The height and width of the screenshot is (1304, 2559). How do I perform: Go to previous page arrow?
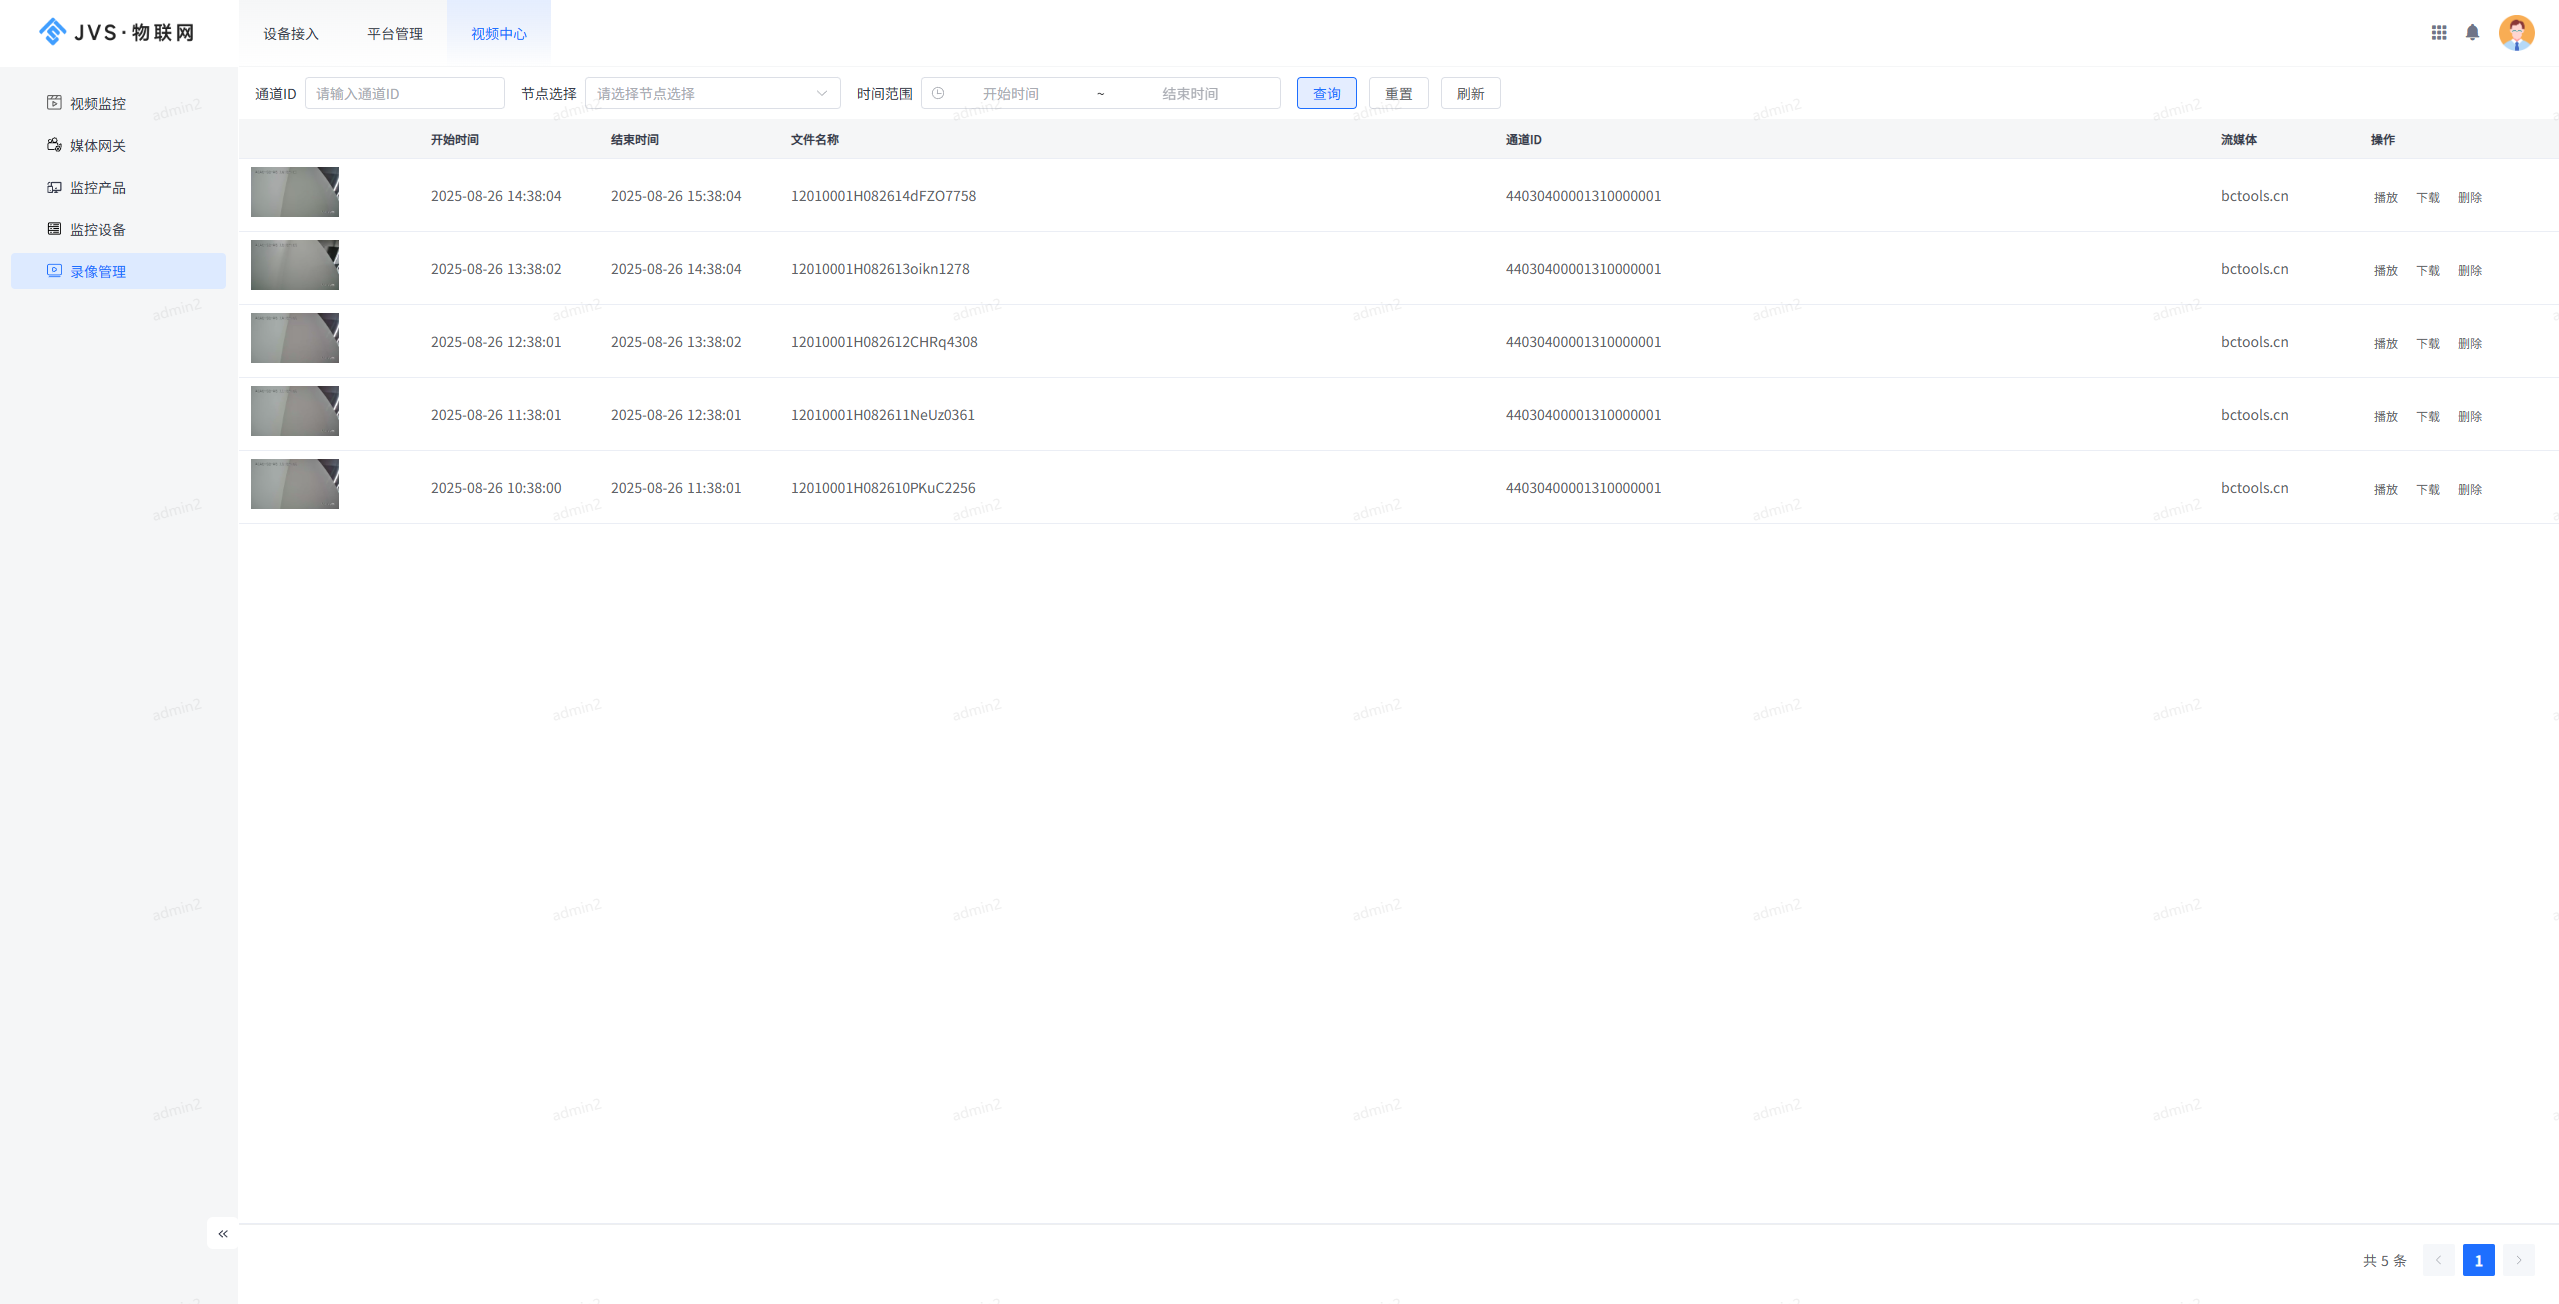[2438, 1260]
